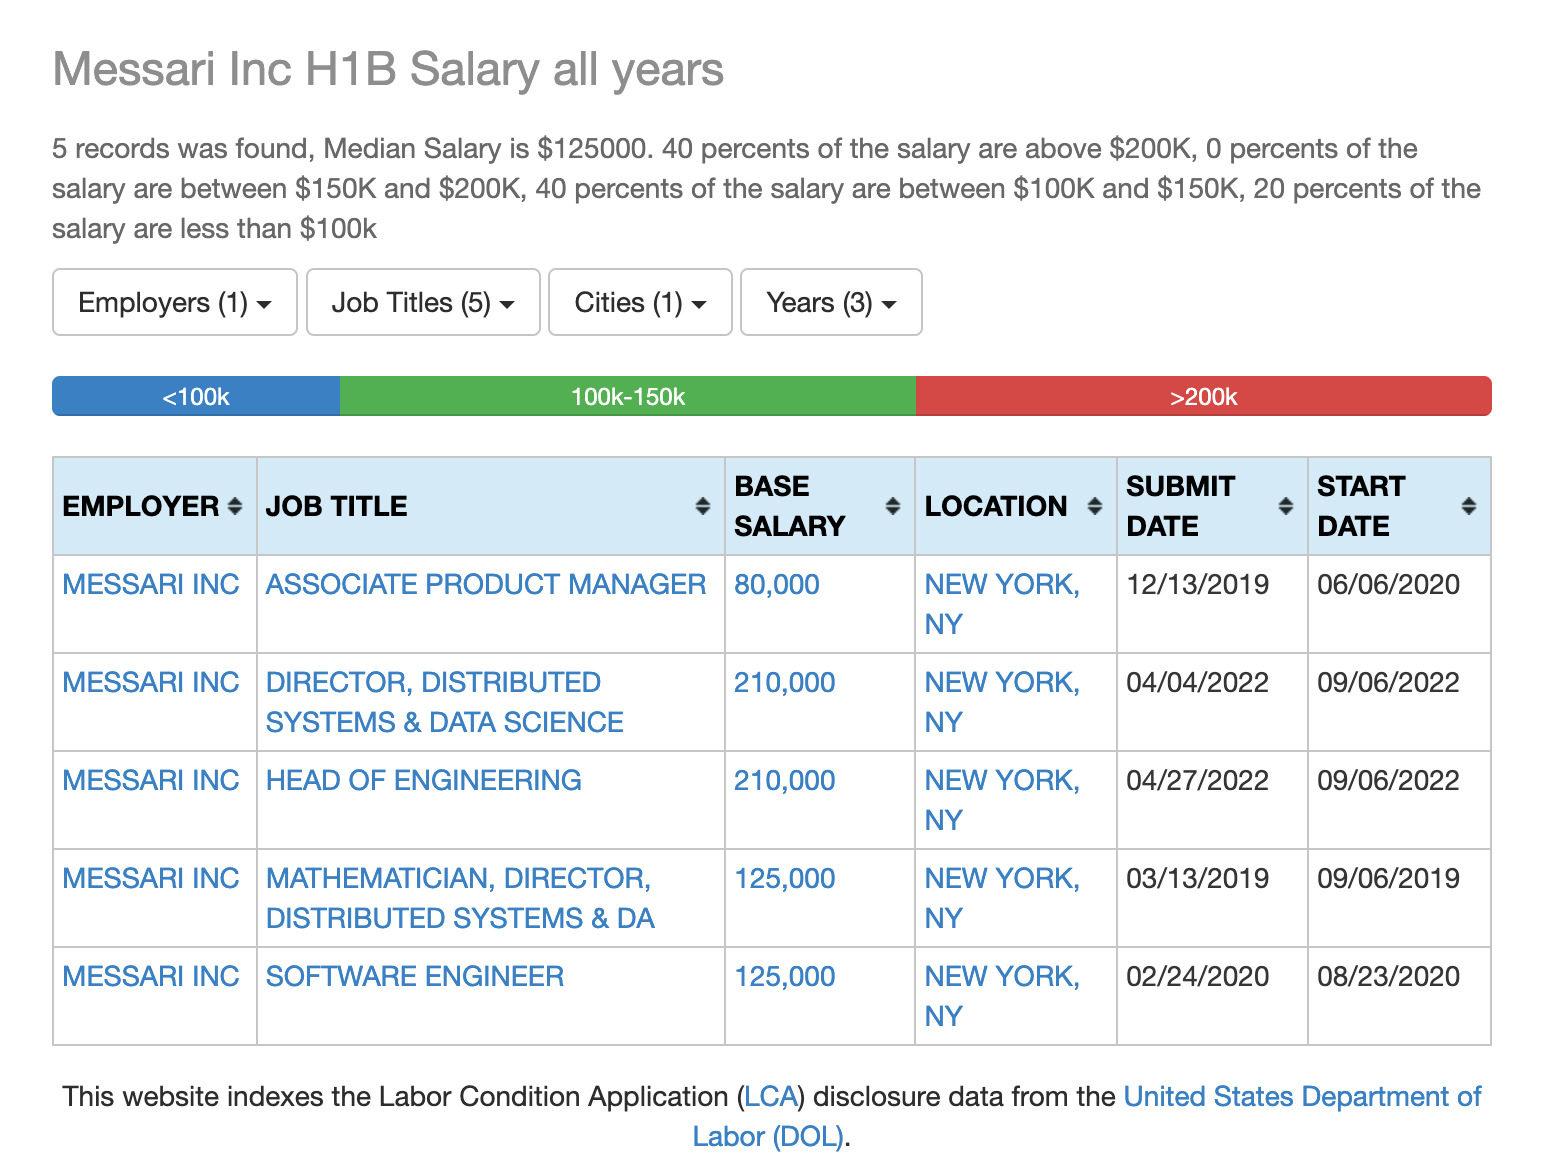Select the SOFTWARE ENGINEER job title link
1544x1154 pixels.
414,976
